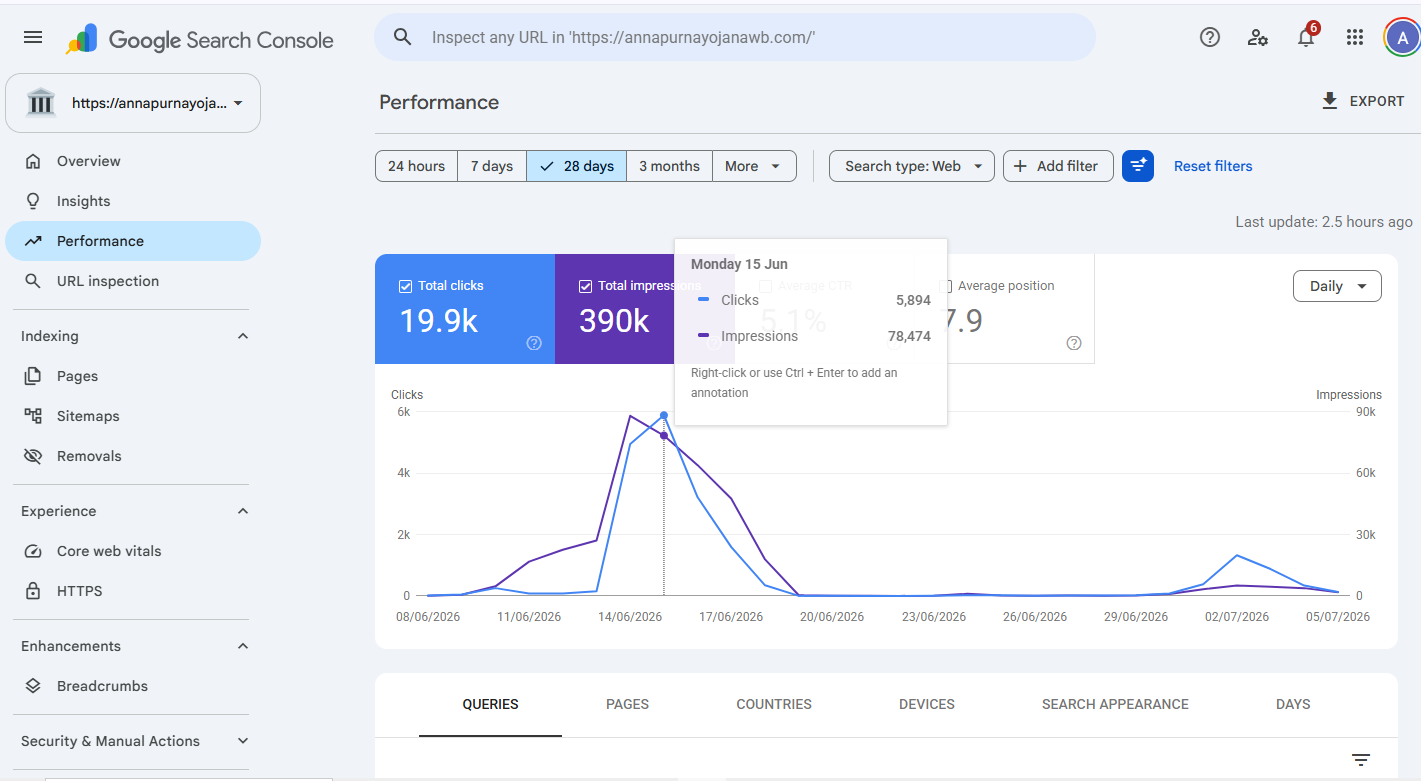
Task: Switch to the Queries tab
Action: 490,704
